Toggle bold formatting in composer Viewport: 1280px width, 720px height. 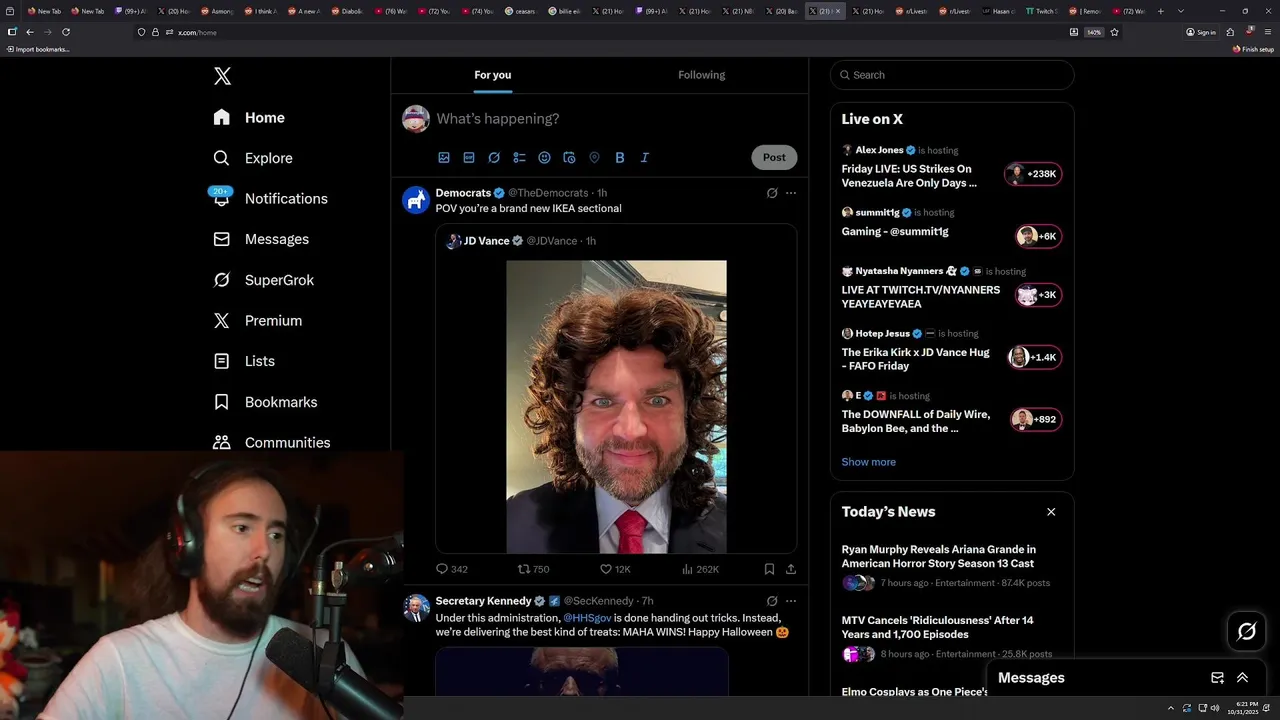click(619, 157)
